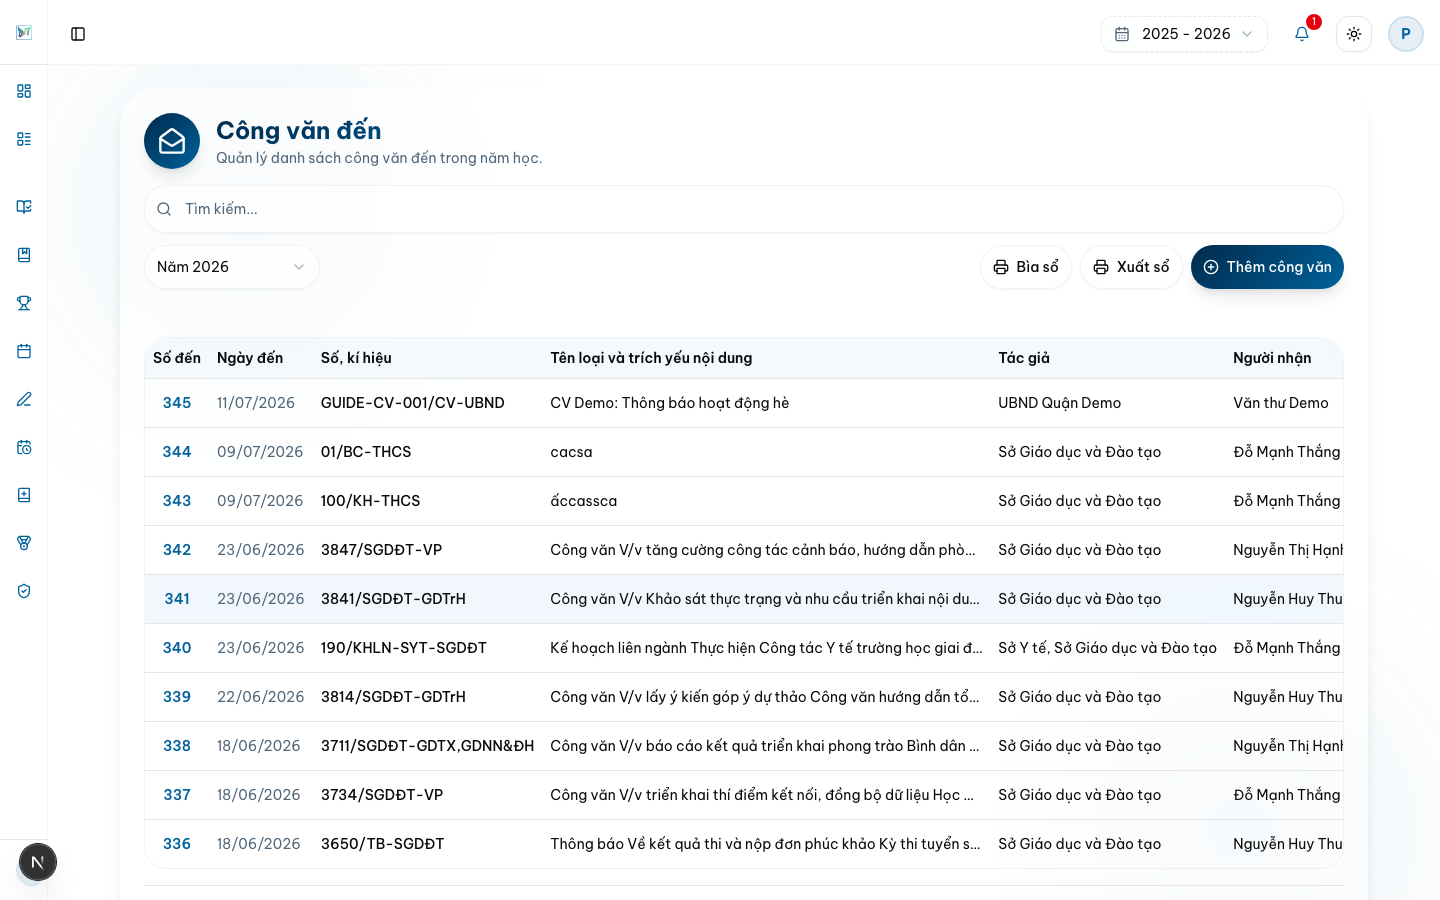Open the pen edit icon in sidebar

[x=24, y=399]
